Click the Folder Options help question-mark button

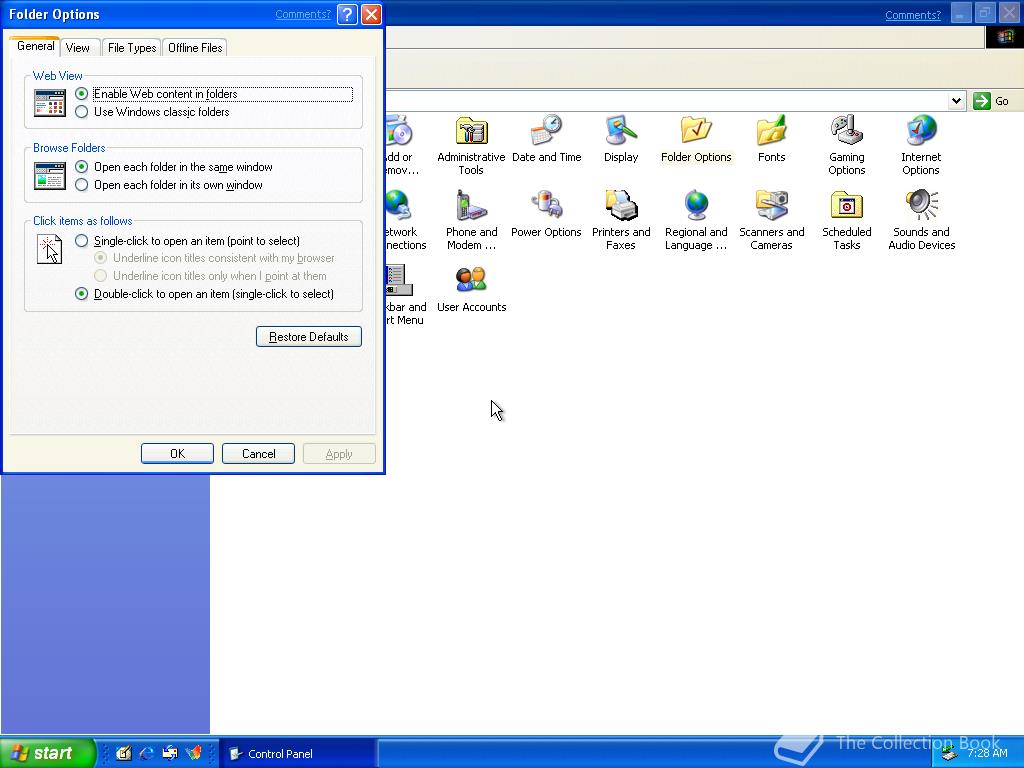coord(347,14)
